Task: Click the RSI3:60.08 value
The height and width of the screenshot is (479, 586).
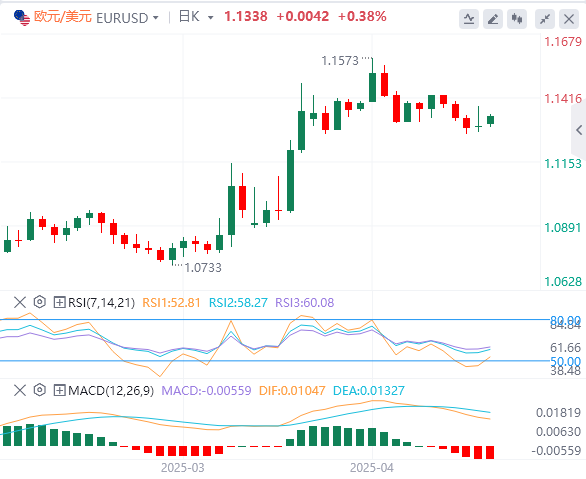Action: [x=305, y=302]
